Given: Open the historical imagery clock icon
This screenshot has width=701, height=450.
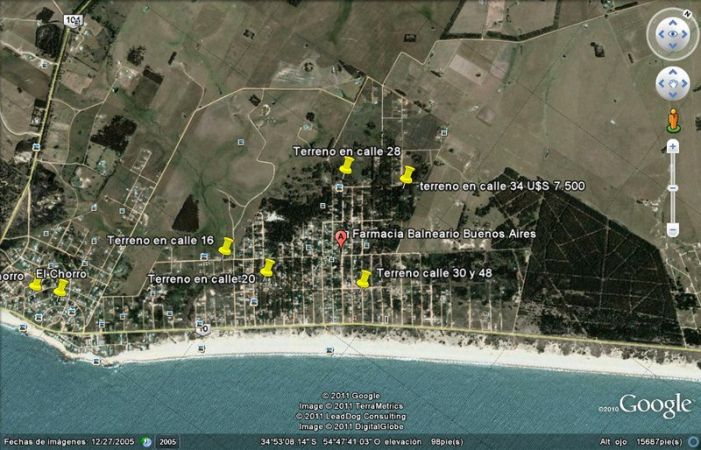Looking at the screenshot, I should [x=146, y=441].
